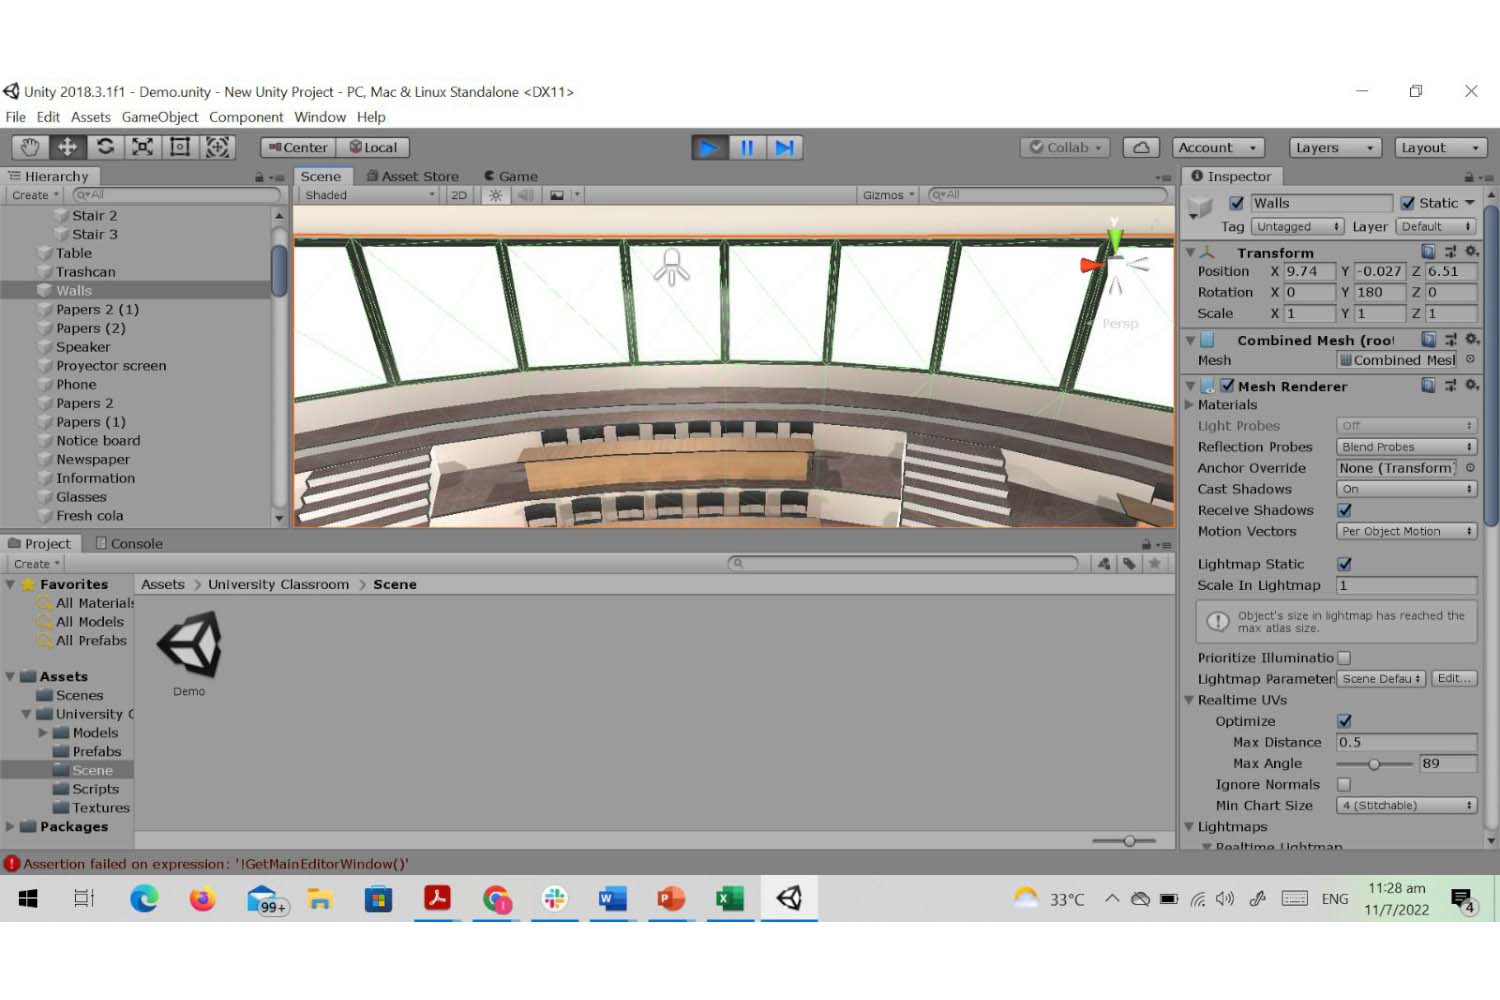
Task: Select Projector screen in Hierarchy
Action: pos(111,366)
